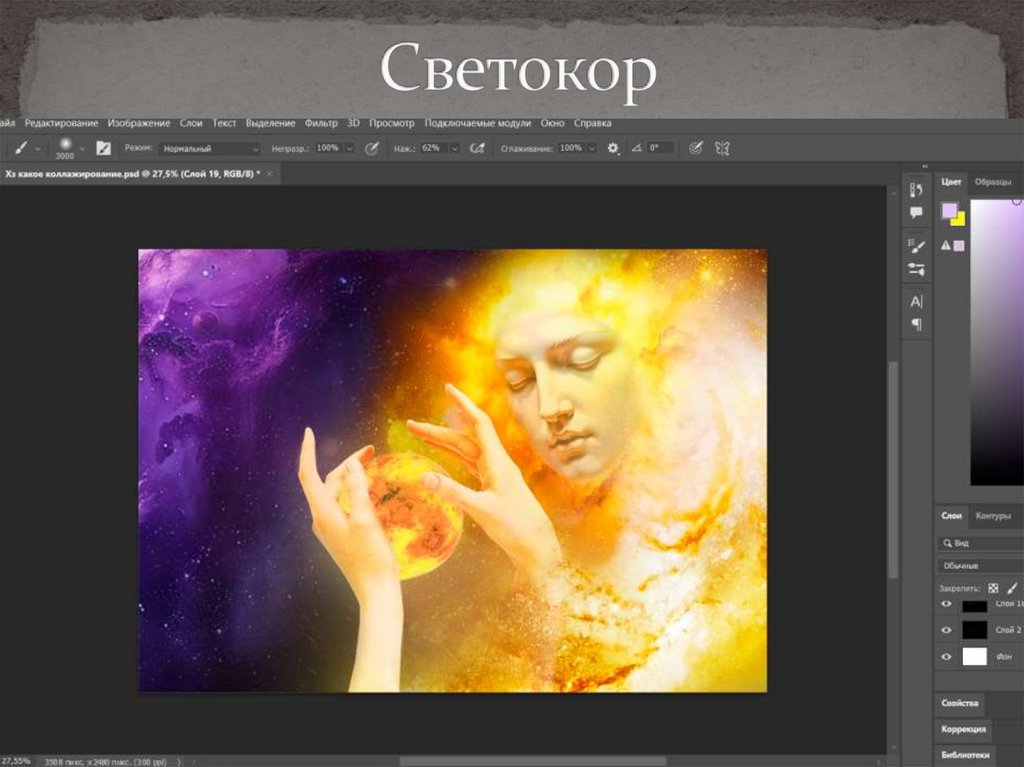This screenshot has width=1024, height=767.
Task: Click the tablet pressure smoothing icon
Action: click(x=694, y=147)
